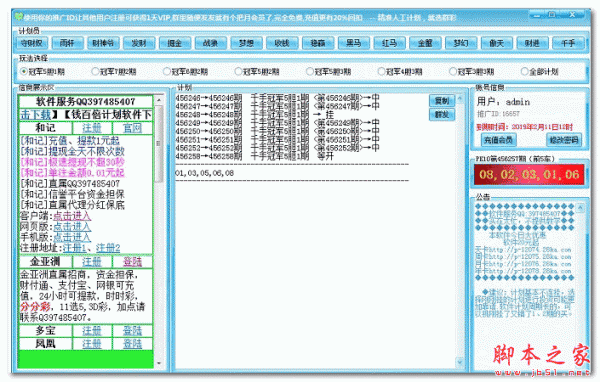Select the 梦想 planner
Image resolution: width=600 pixels, height=382 pixels.
coord(246,43)
